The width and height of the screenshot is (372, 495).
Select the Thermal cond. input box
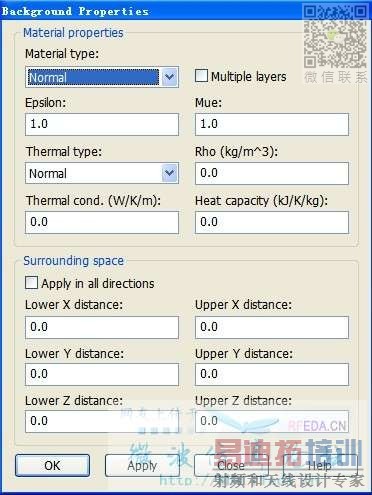[102, 222]
